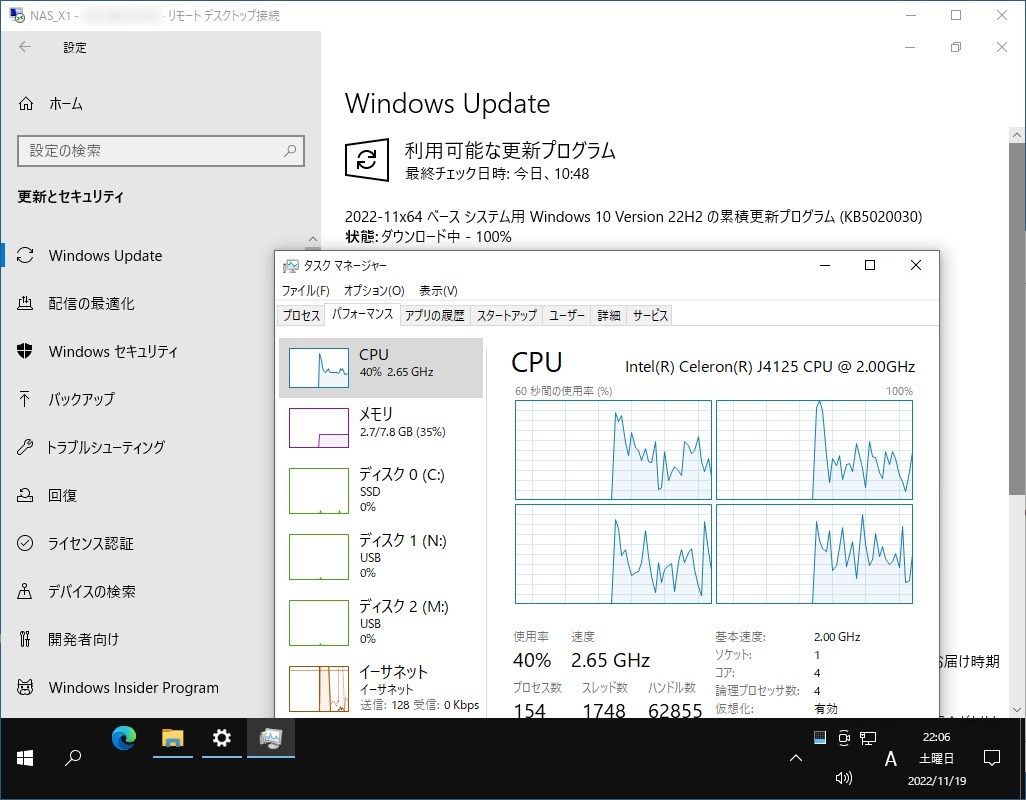Click the 基本速度 value 2.00 GHz
The height and width of the screenshot is (800, 1026).
[837, 636]
